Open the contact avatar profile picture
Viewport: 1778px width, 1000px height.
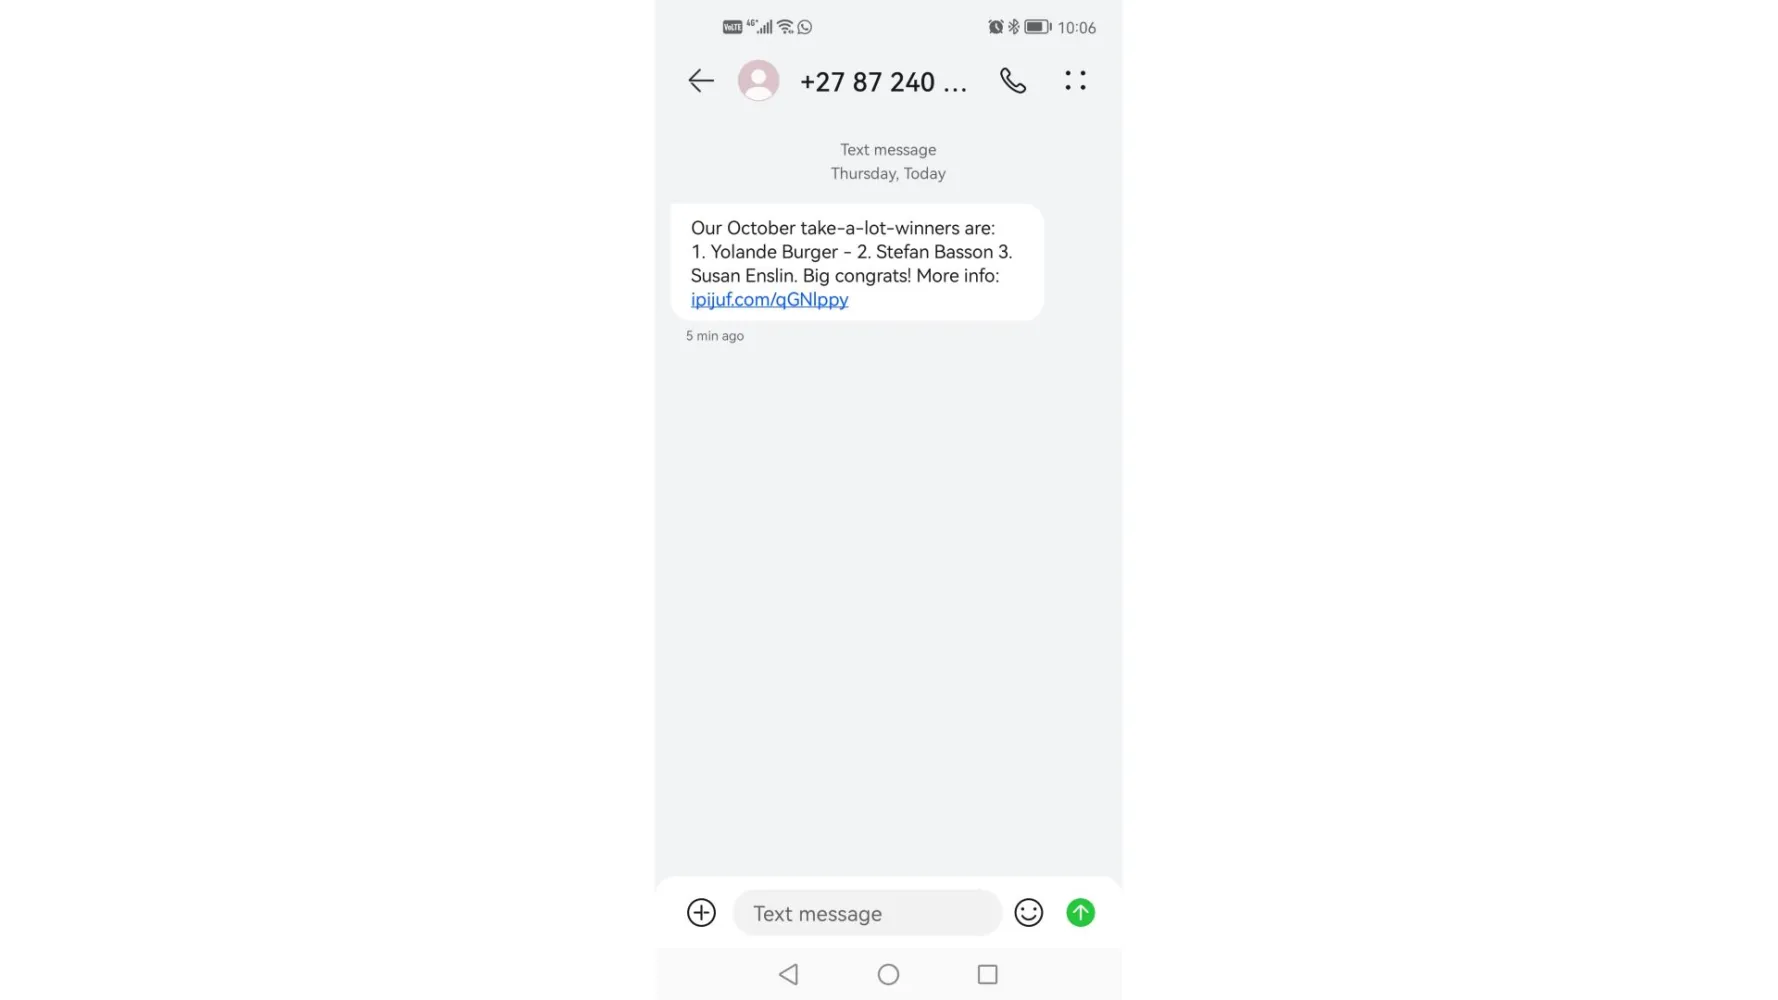[758, 81]
